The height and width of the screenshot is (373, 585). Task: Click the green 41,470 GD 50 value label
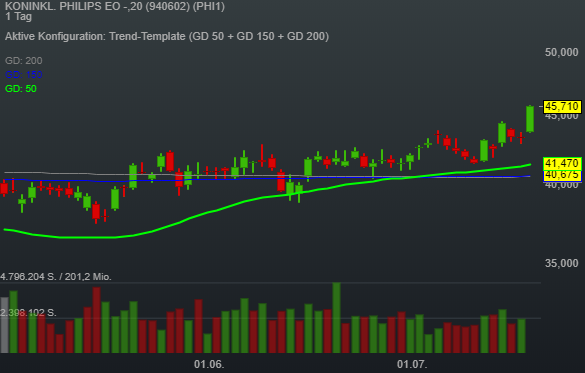pos(562,163)
